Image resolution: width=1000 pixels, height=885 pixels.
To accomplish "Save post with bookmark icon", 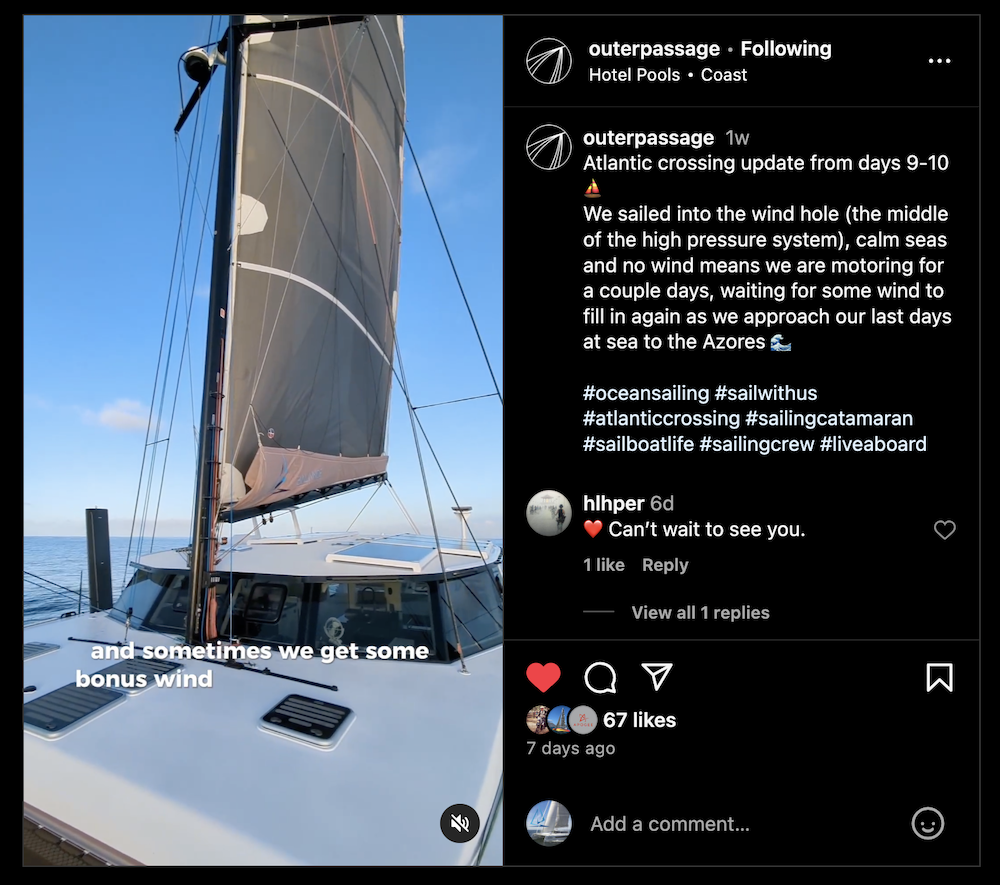I will [939, 677].
